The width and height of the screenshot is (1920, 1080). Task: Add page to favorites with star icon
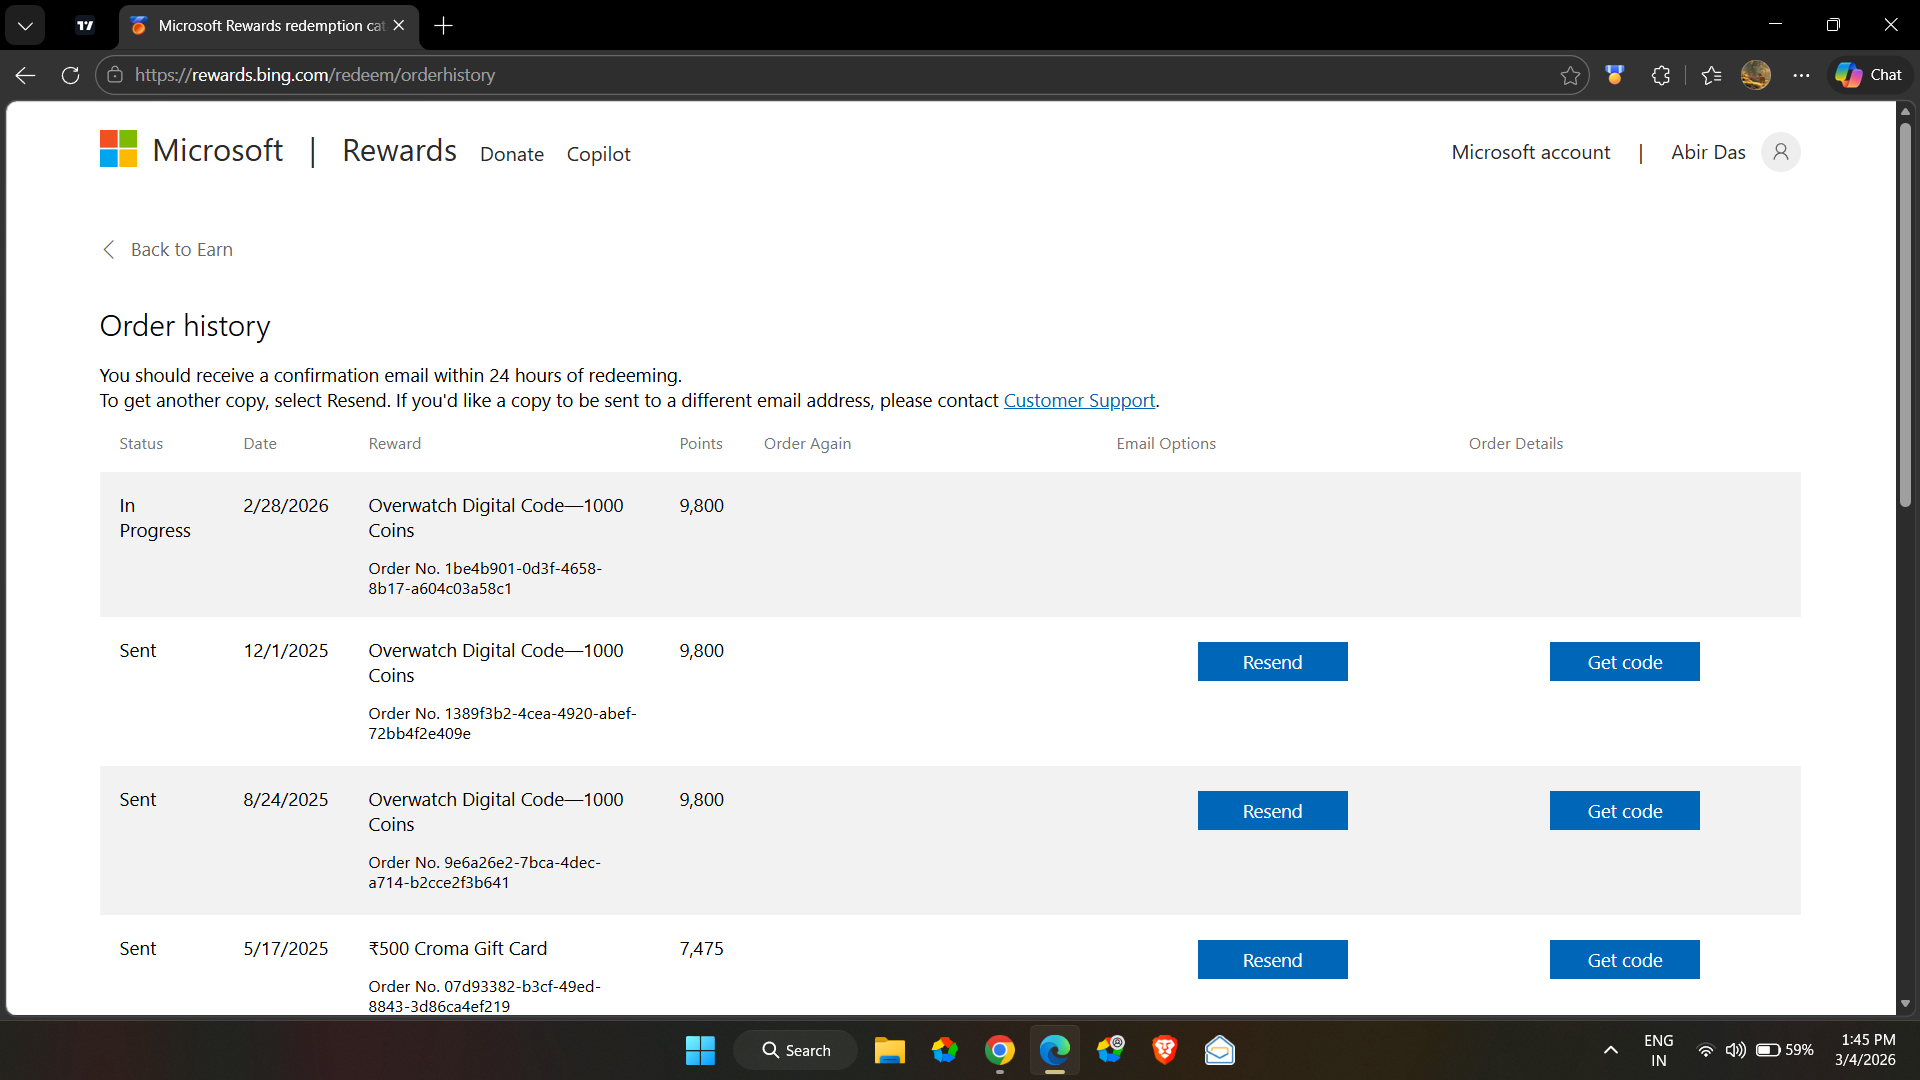(1570, 75)
